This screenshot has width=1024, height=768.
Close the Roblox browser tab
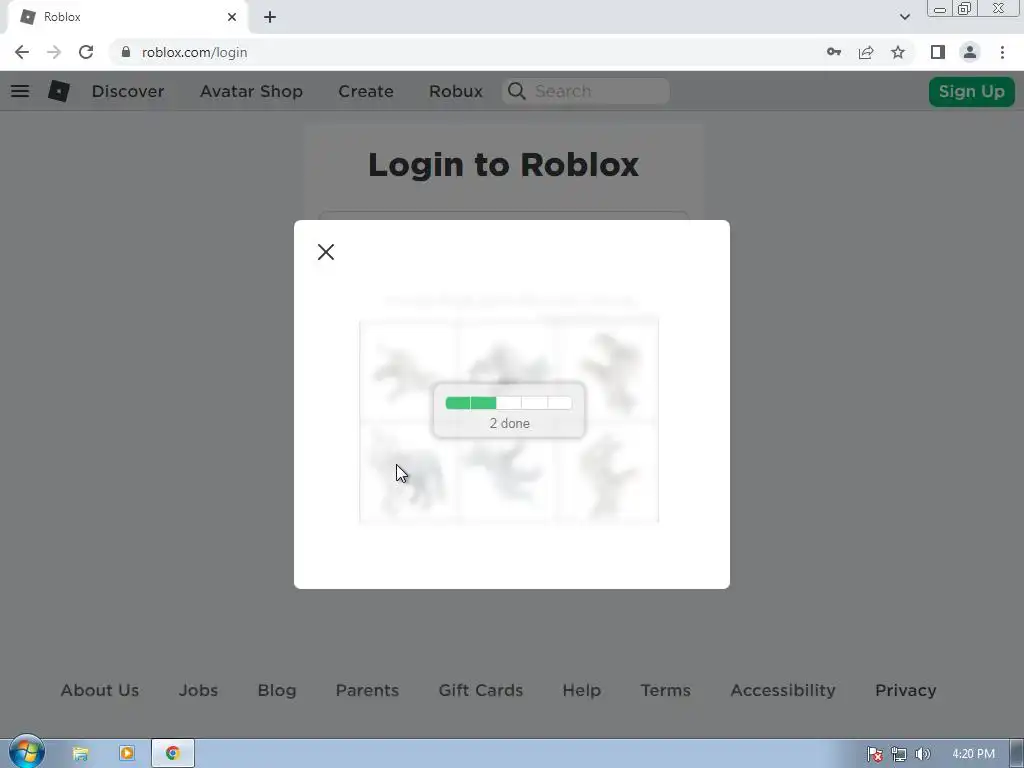232,17
